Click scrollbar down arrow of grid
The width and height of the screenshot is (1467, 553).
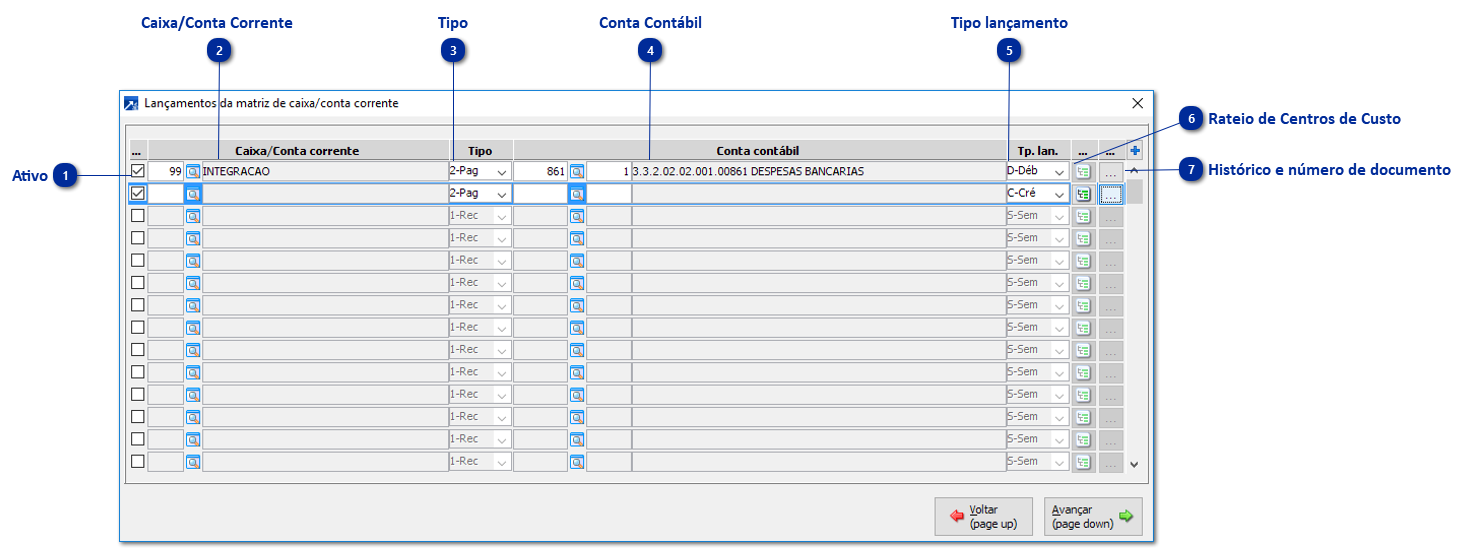1134,464
